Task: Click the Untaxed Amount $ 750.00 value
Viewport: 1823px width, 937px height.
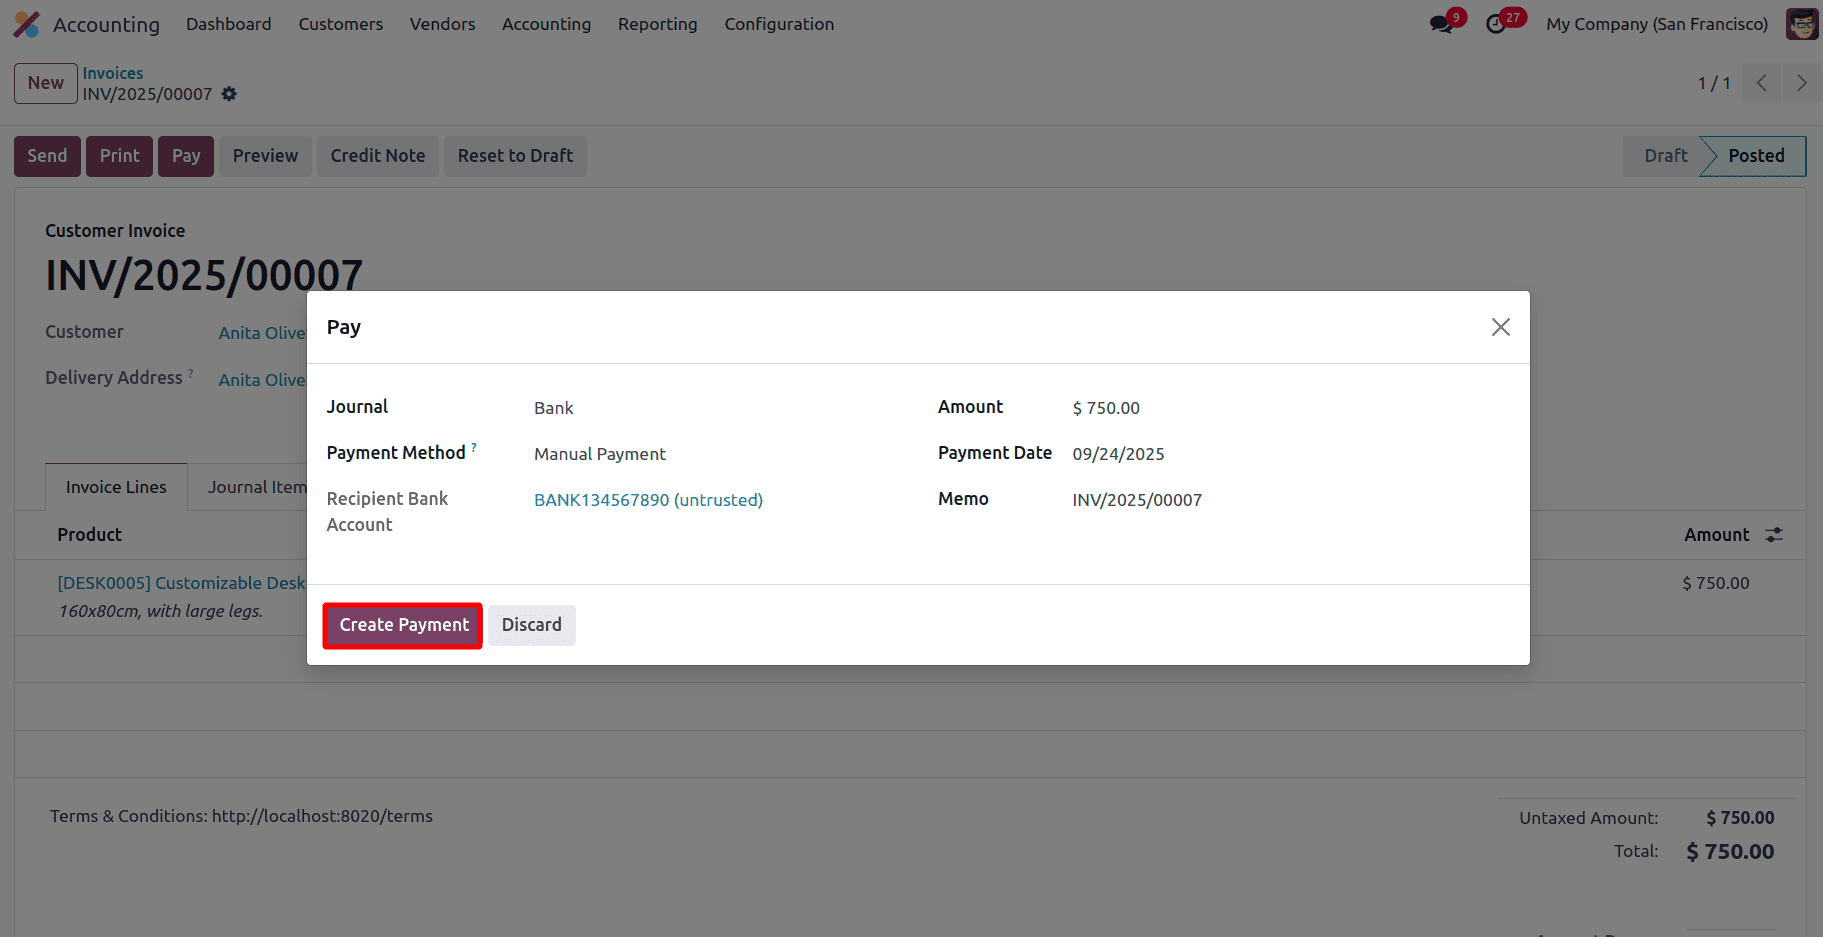Action: 1740,818
